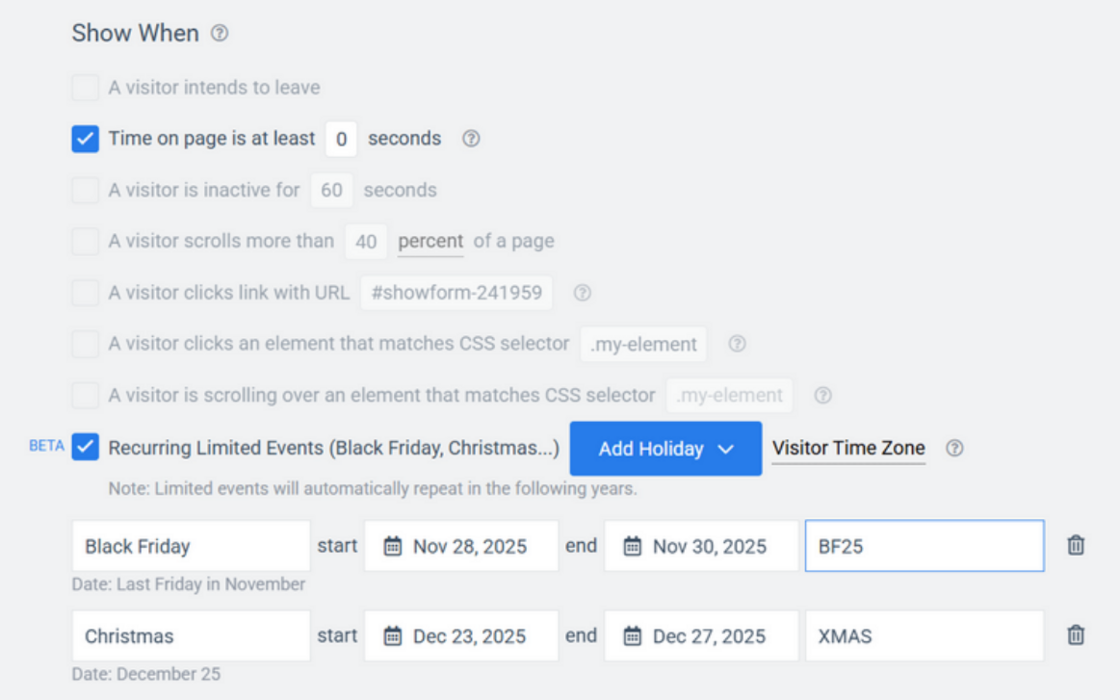The height and width of the screenshot is (700, 1120).
Task: Open Black Friday start date calendar icon
Action: tap(393, 546)
